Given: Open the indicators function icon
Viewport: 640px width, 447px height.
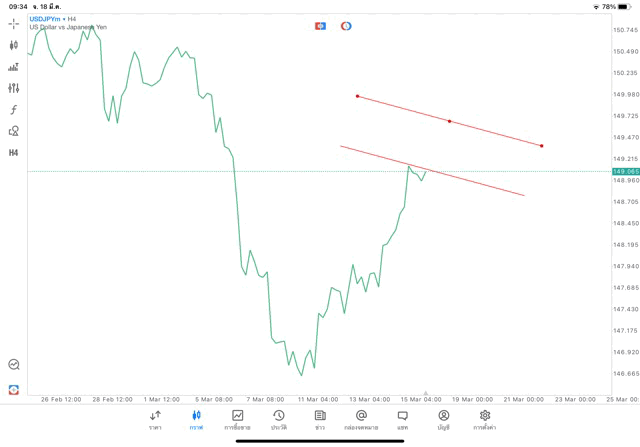Looking at the screenshot, I should point(14,109).
